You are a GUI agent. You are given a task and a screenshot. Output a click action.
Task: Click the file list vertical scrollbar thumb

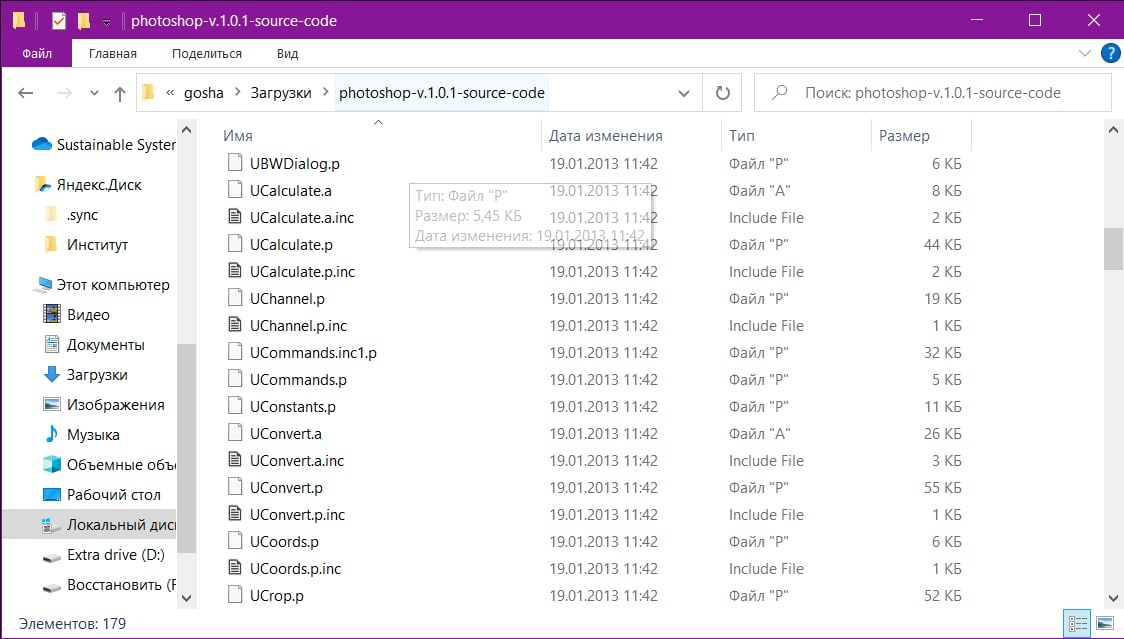(1113, 248)
